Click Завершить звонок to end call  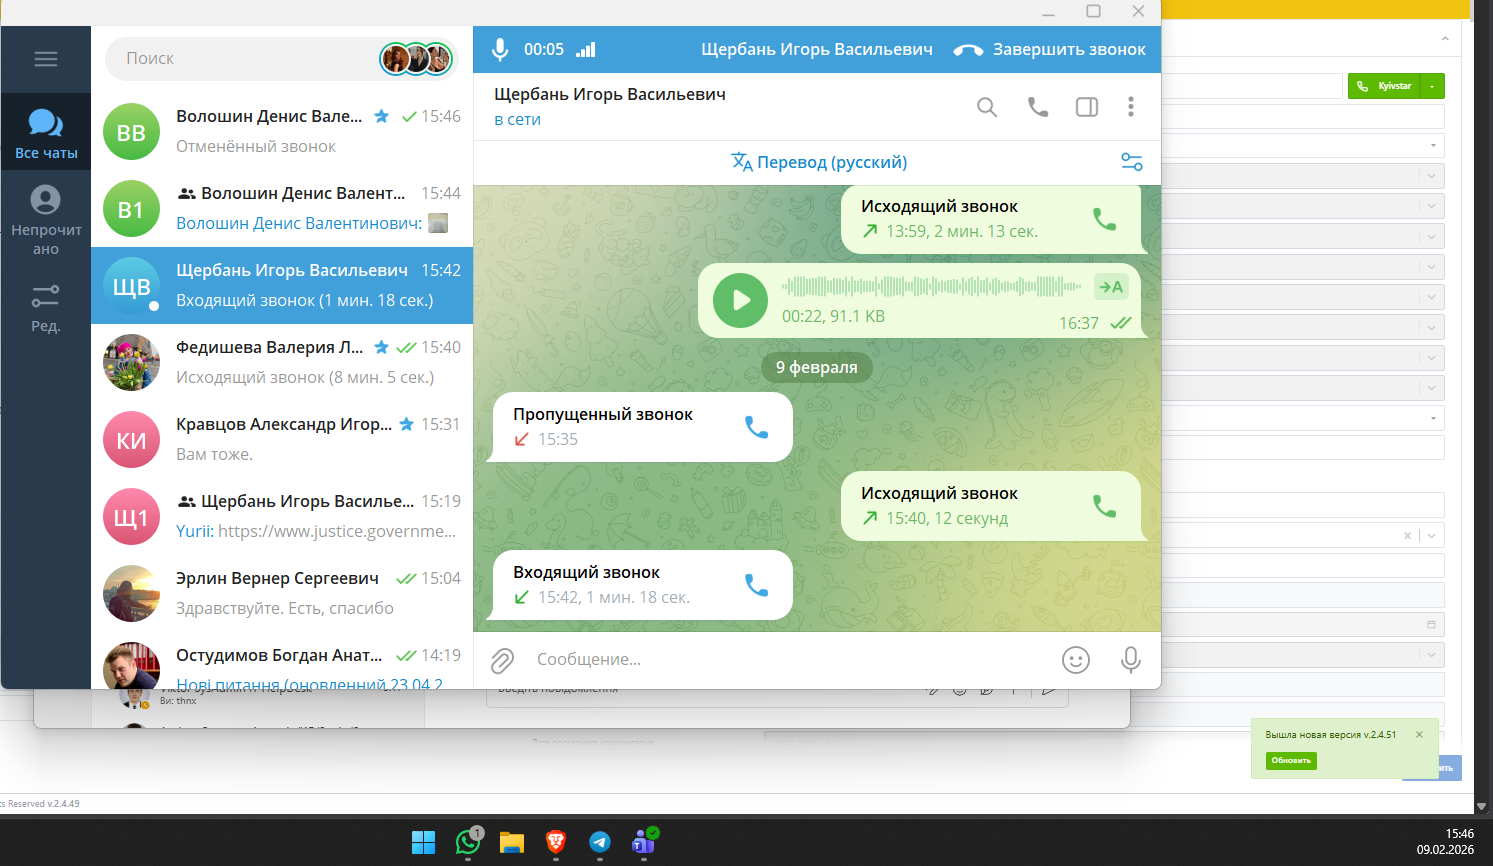(1050, 49)
